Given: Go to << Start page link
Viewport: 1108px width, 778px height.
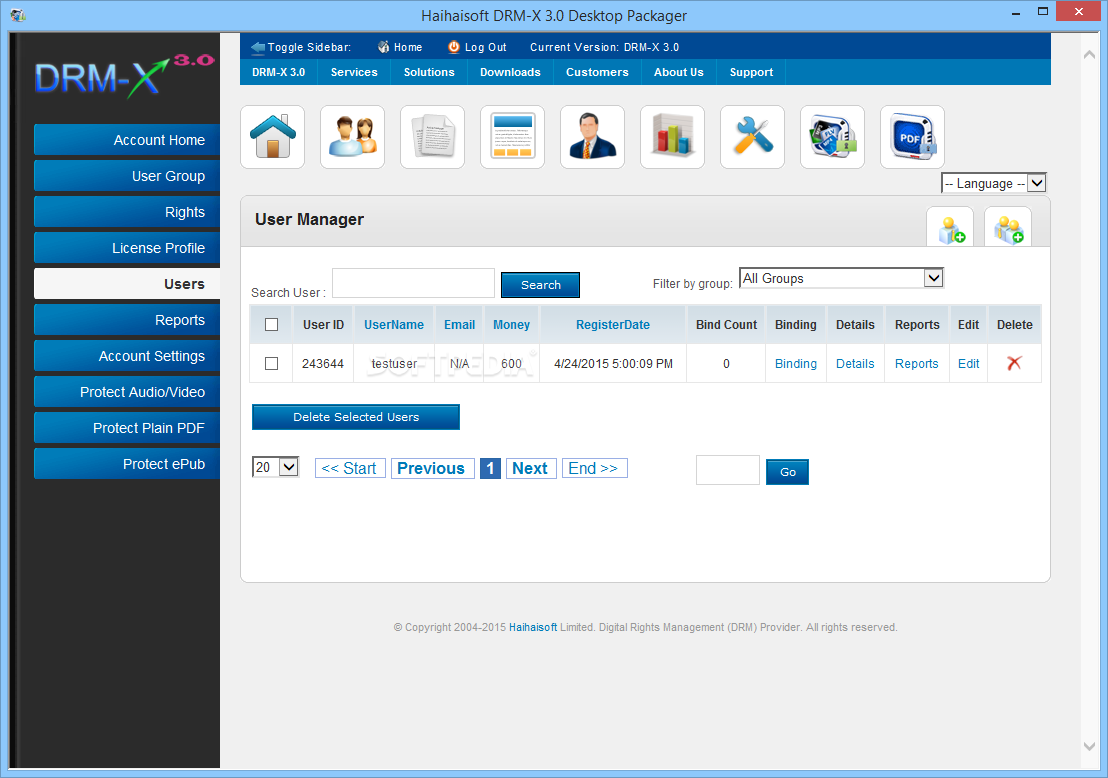Looking at the screenshot, I should [350, 468].
